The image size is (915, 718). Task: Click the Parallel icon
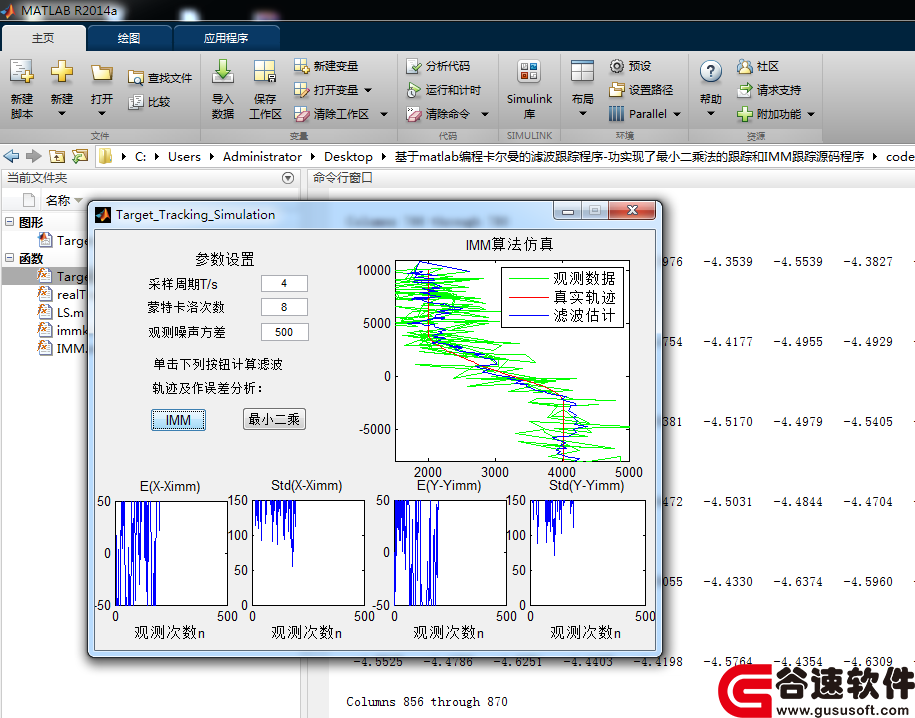[x=617, y=114]
